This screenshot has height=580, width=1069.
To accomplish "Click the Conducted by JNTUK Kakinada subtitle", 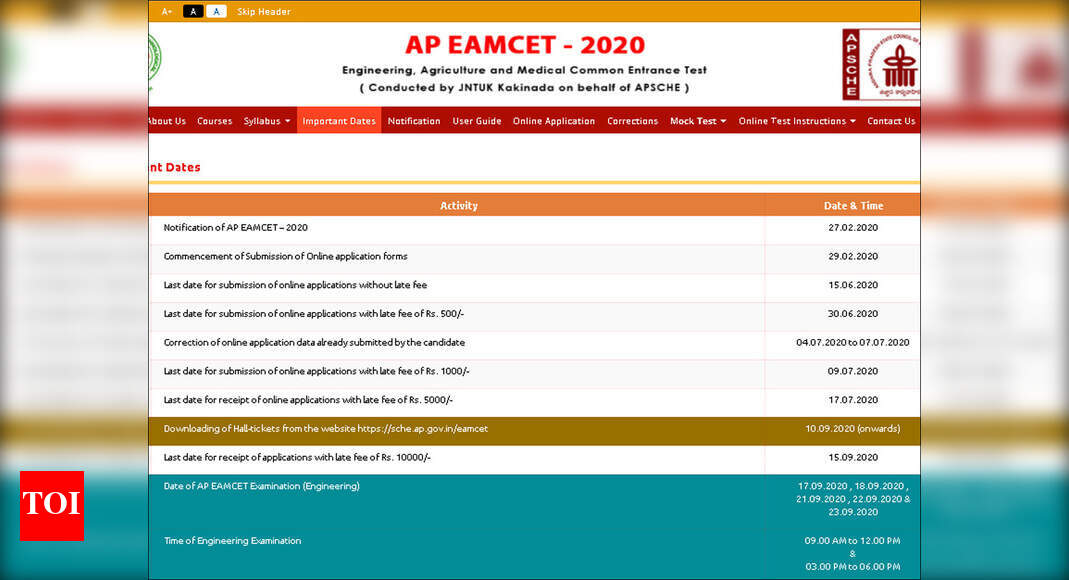I will 524,87.
